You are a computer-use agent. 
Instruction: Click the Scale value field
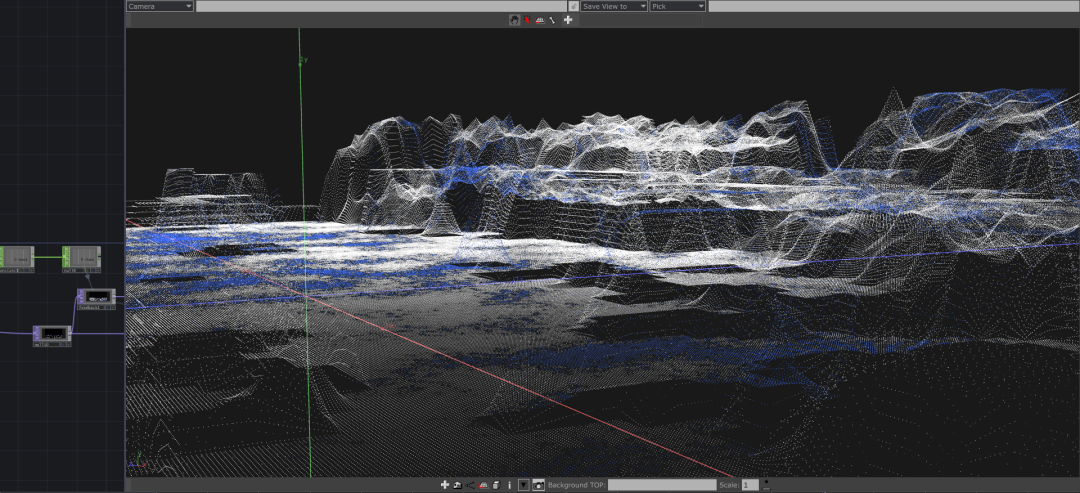tap(750, 485)
